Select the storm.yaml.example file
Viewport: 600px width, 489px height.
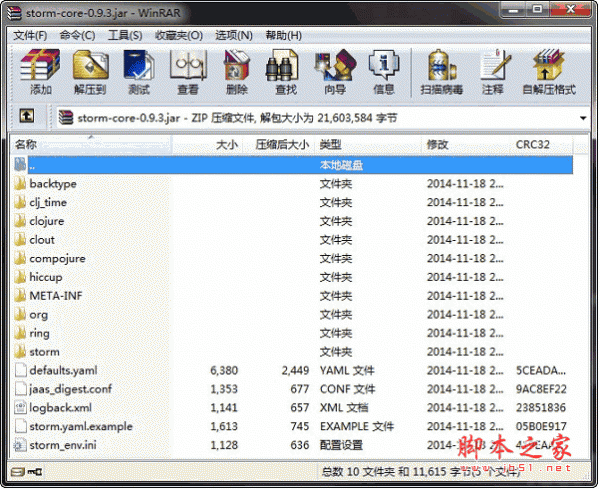[81, 426]
